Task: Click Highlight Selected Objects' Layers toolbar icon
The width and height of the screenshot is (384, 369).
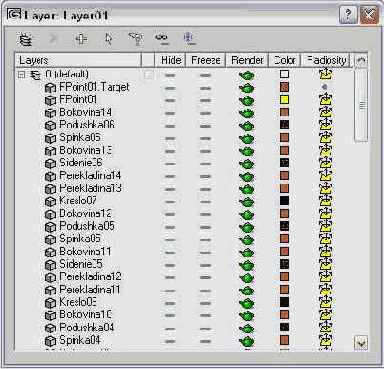Action: (136, 39)
